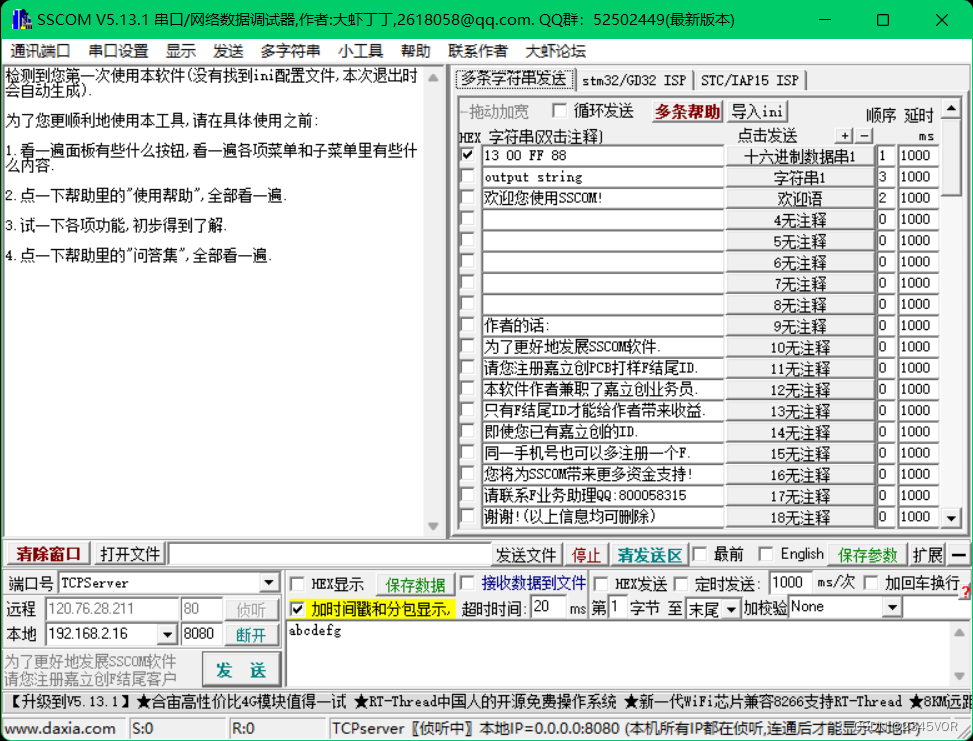The width and height of the screenshot is (973, 741).
Task: Click the string field containing 欢迎您使用SSCOM!
Action: (603, 198)
